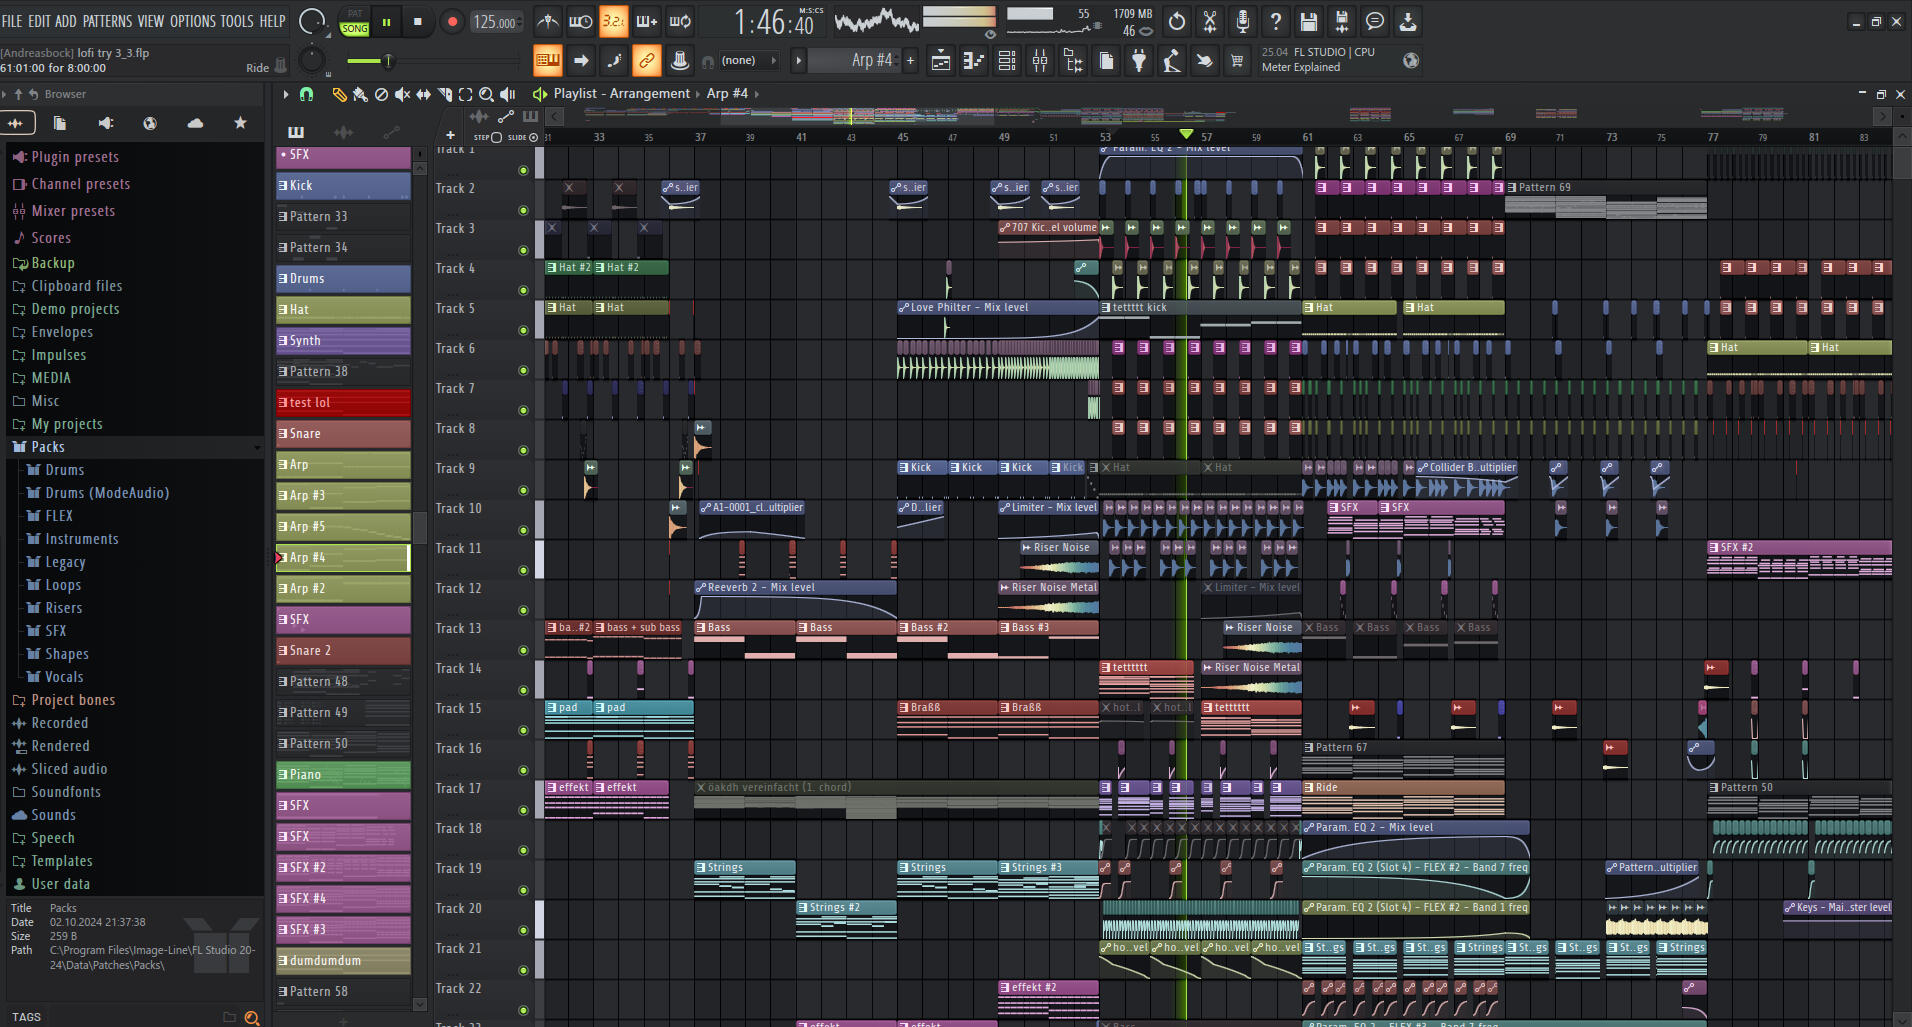Select the Mute tool in the playlist toolbar

[x=402, y=94]
